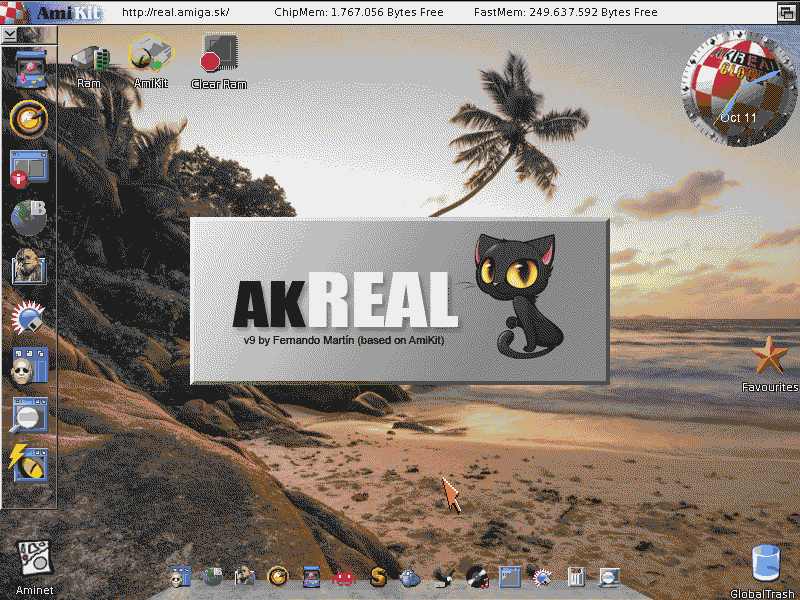Viewport: 800px width, 600px height.
Task: Open the masked face icon in bottom dock
Action: [180, 577]
